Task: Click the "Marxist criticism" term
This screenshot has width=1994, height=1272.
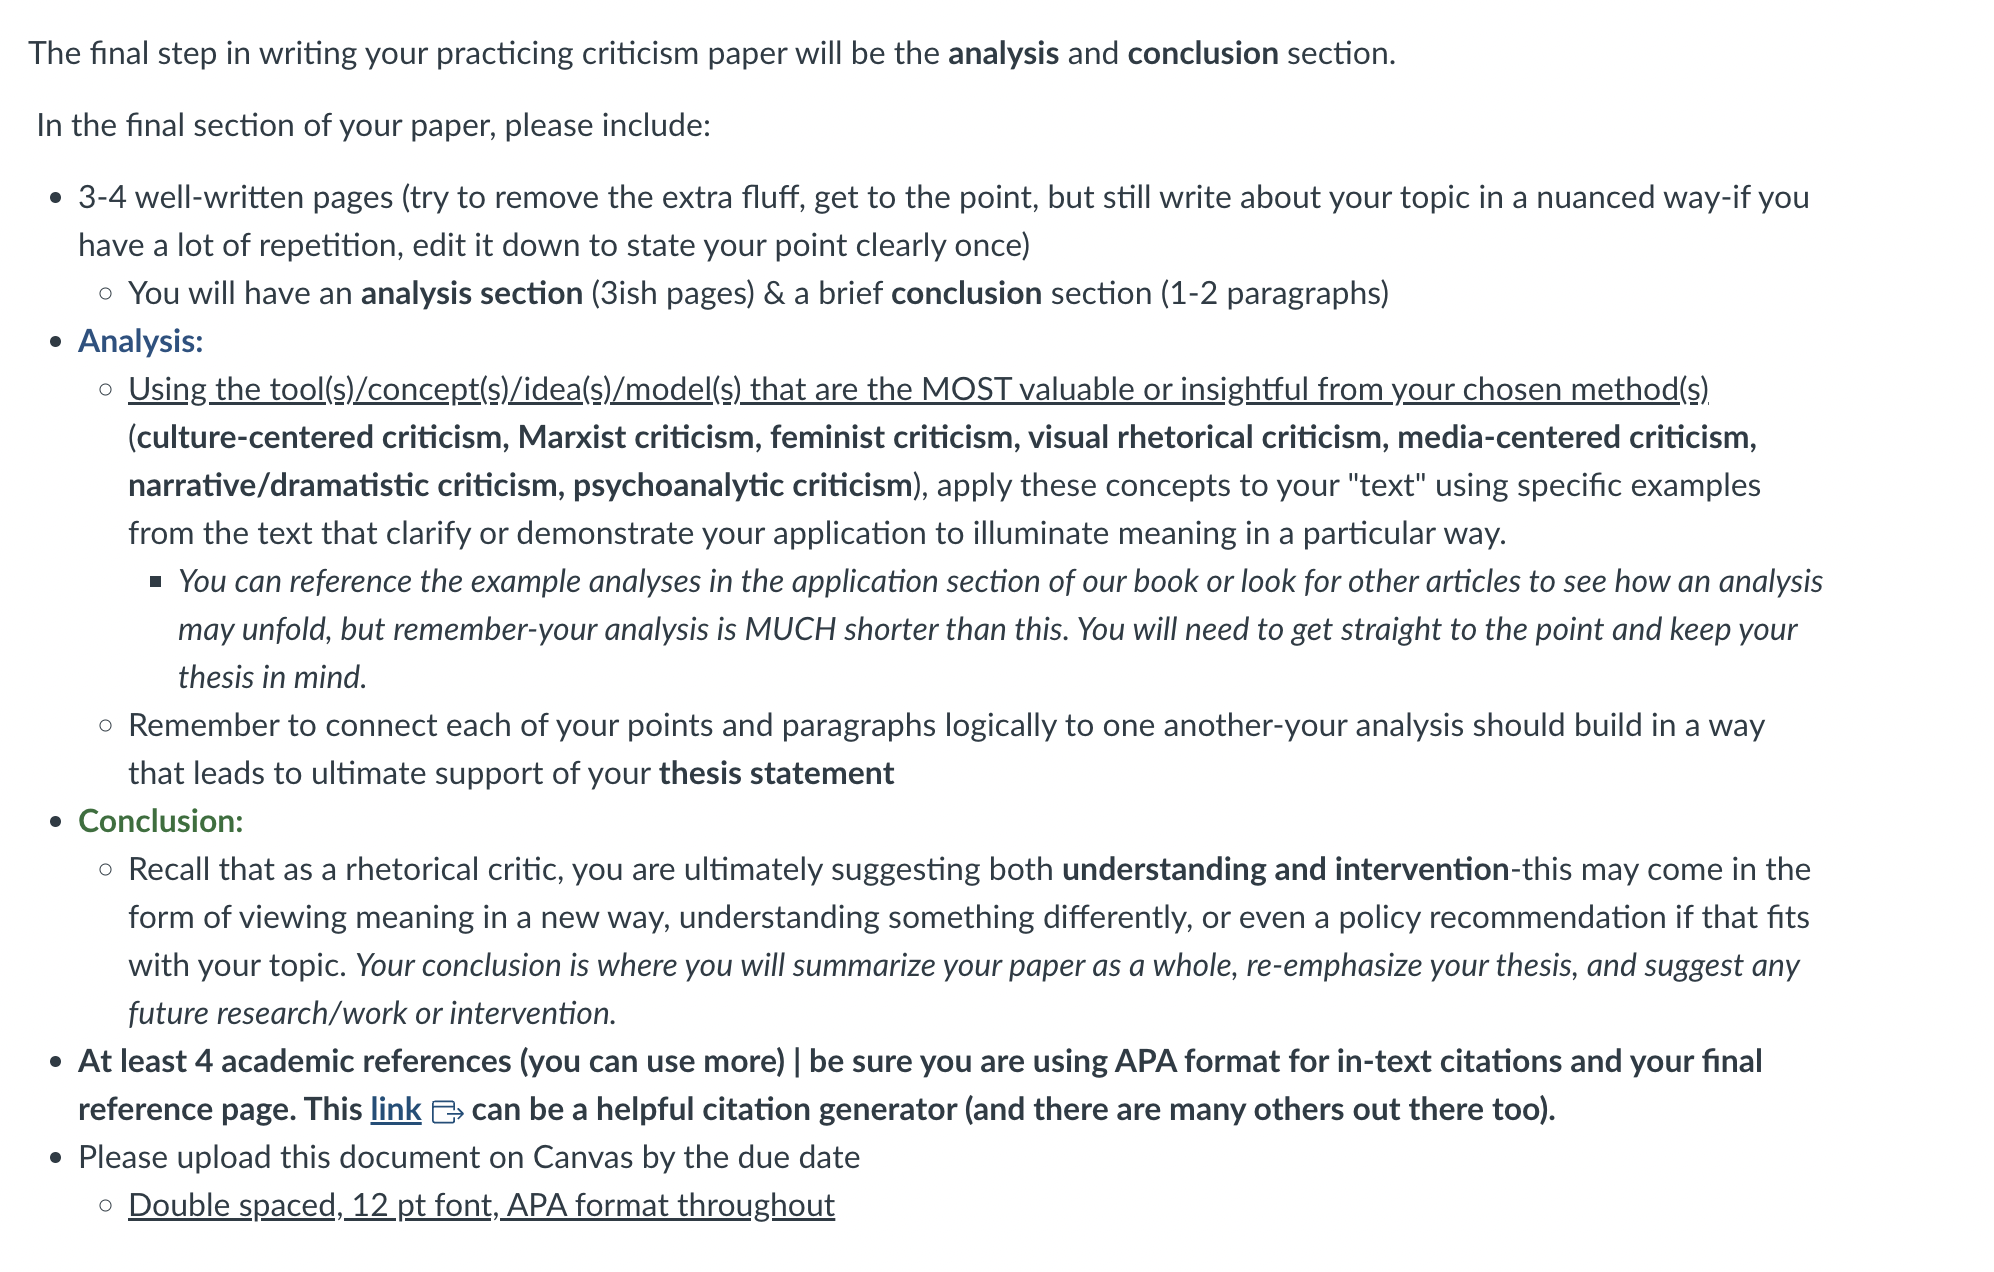Action: [635, 437]
